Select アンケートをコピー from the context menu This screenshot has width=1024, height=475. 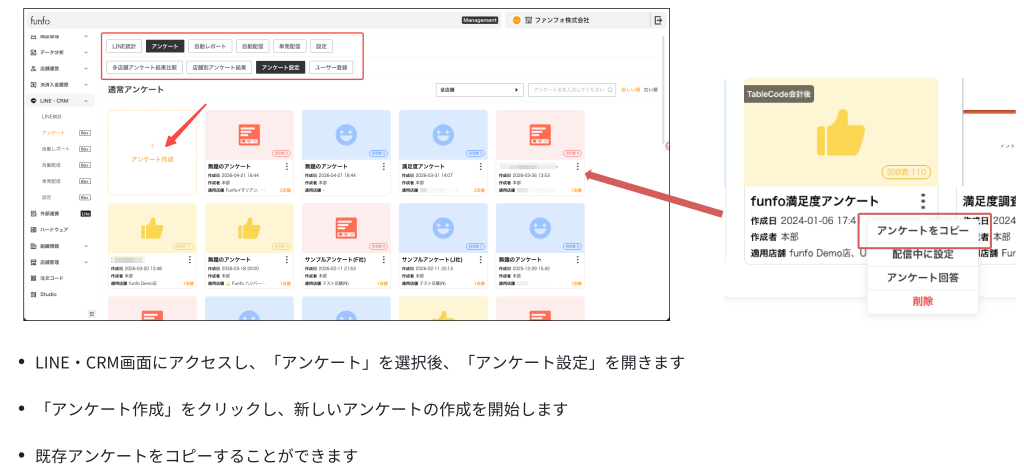(923, 231)
